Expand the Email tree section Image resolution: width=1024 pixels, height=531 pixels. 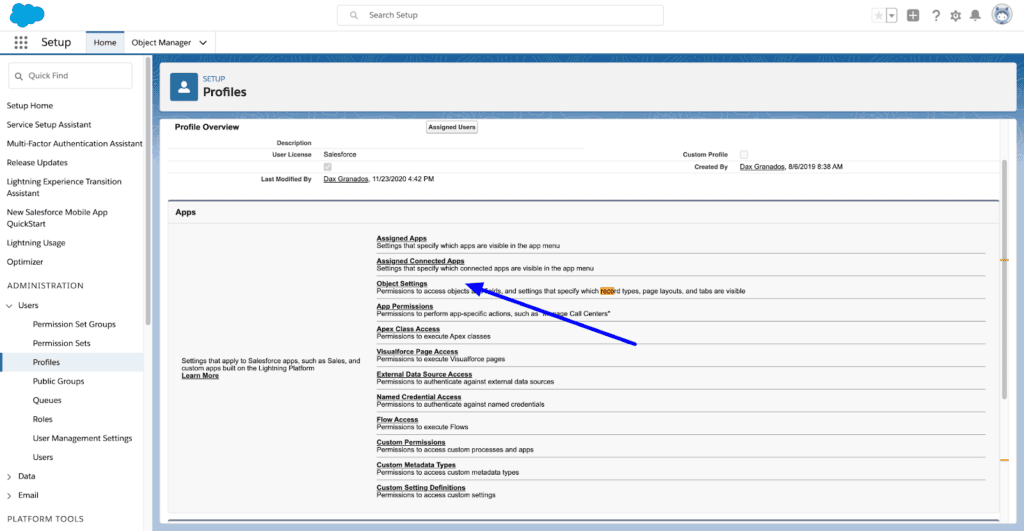[9, 496]
